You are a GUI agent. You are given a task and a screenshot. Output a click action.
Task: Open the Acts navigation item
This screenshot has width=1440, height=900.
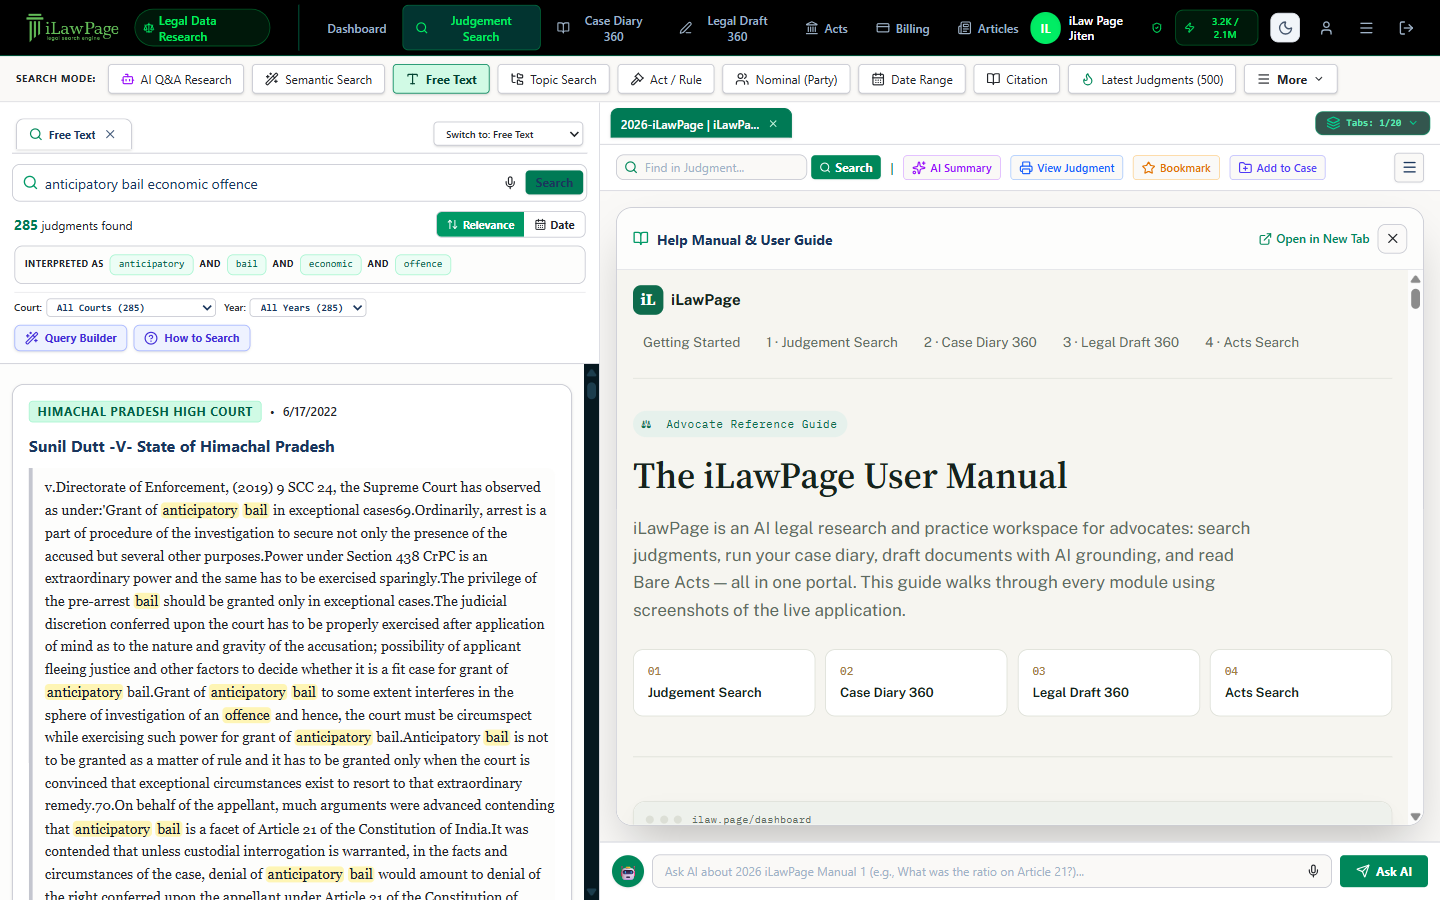[827, 28]
